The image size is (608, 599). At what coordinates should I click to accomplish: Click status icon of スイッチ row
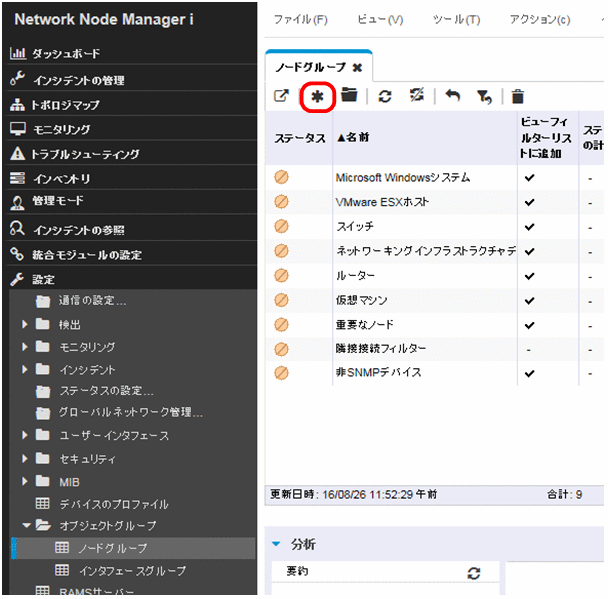[x=281, y=226]
